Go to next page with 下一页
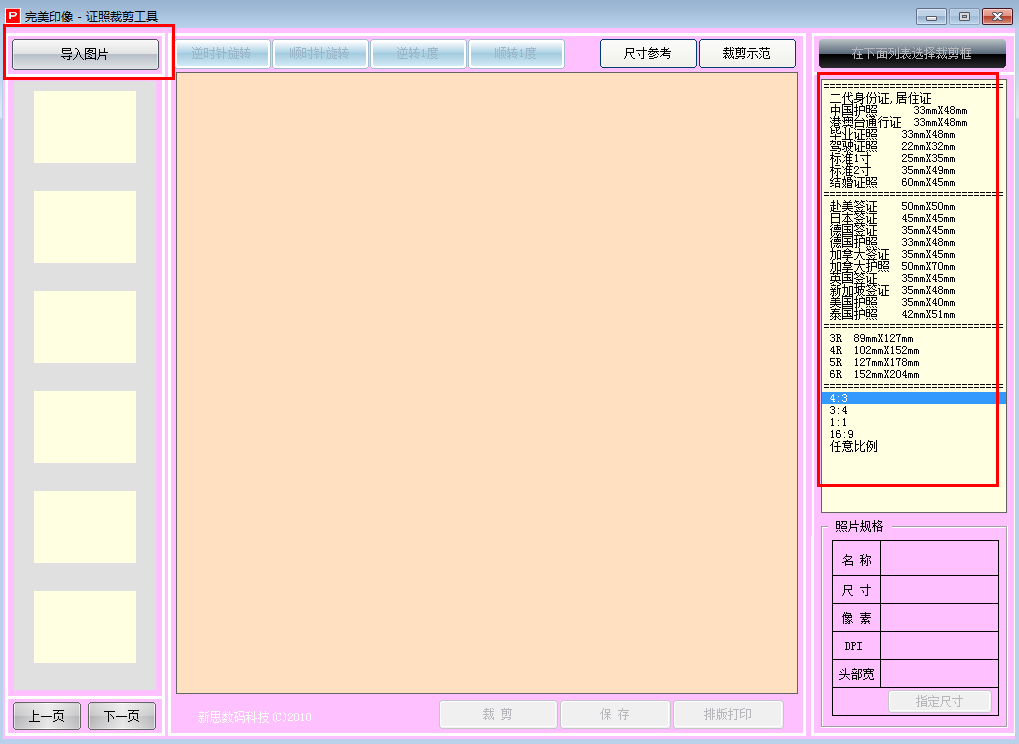The image size is (1019, 744). (x=122, y=716)
